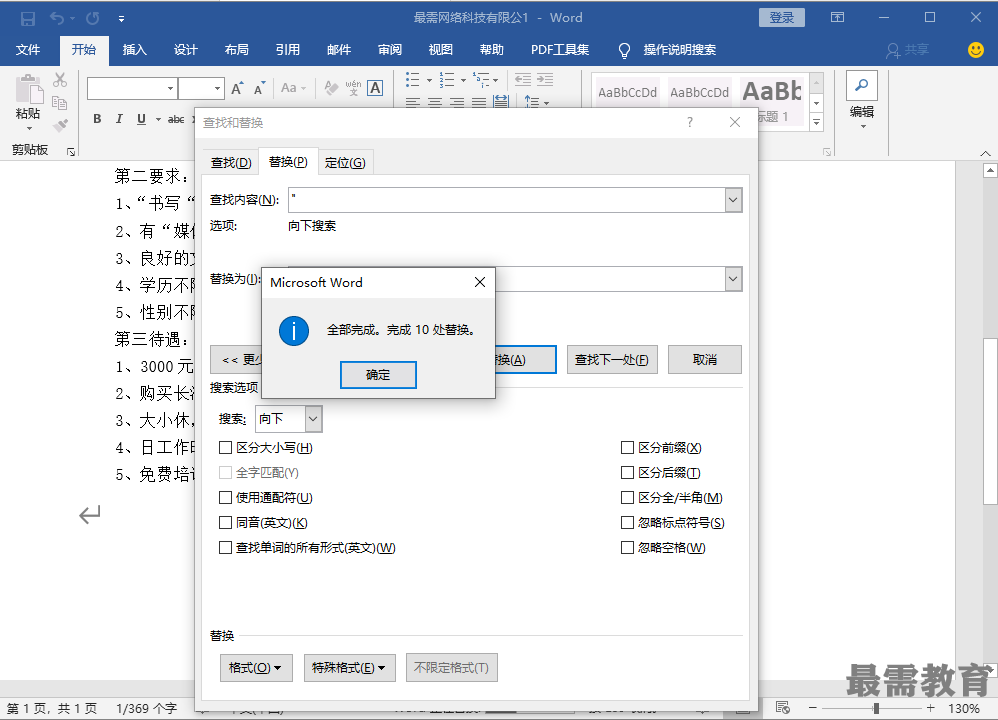This screenshot has height=720, width=998.
Task: Click inside the 查找内容 input field
Action: point(507,200)
